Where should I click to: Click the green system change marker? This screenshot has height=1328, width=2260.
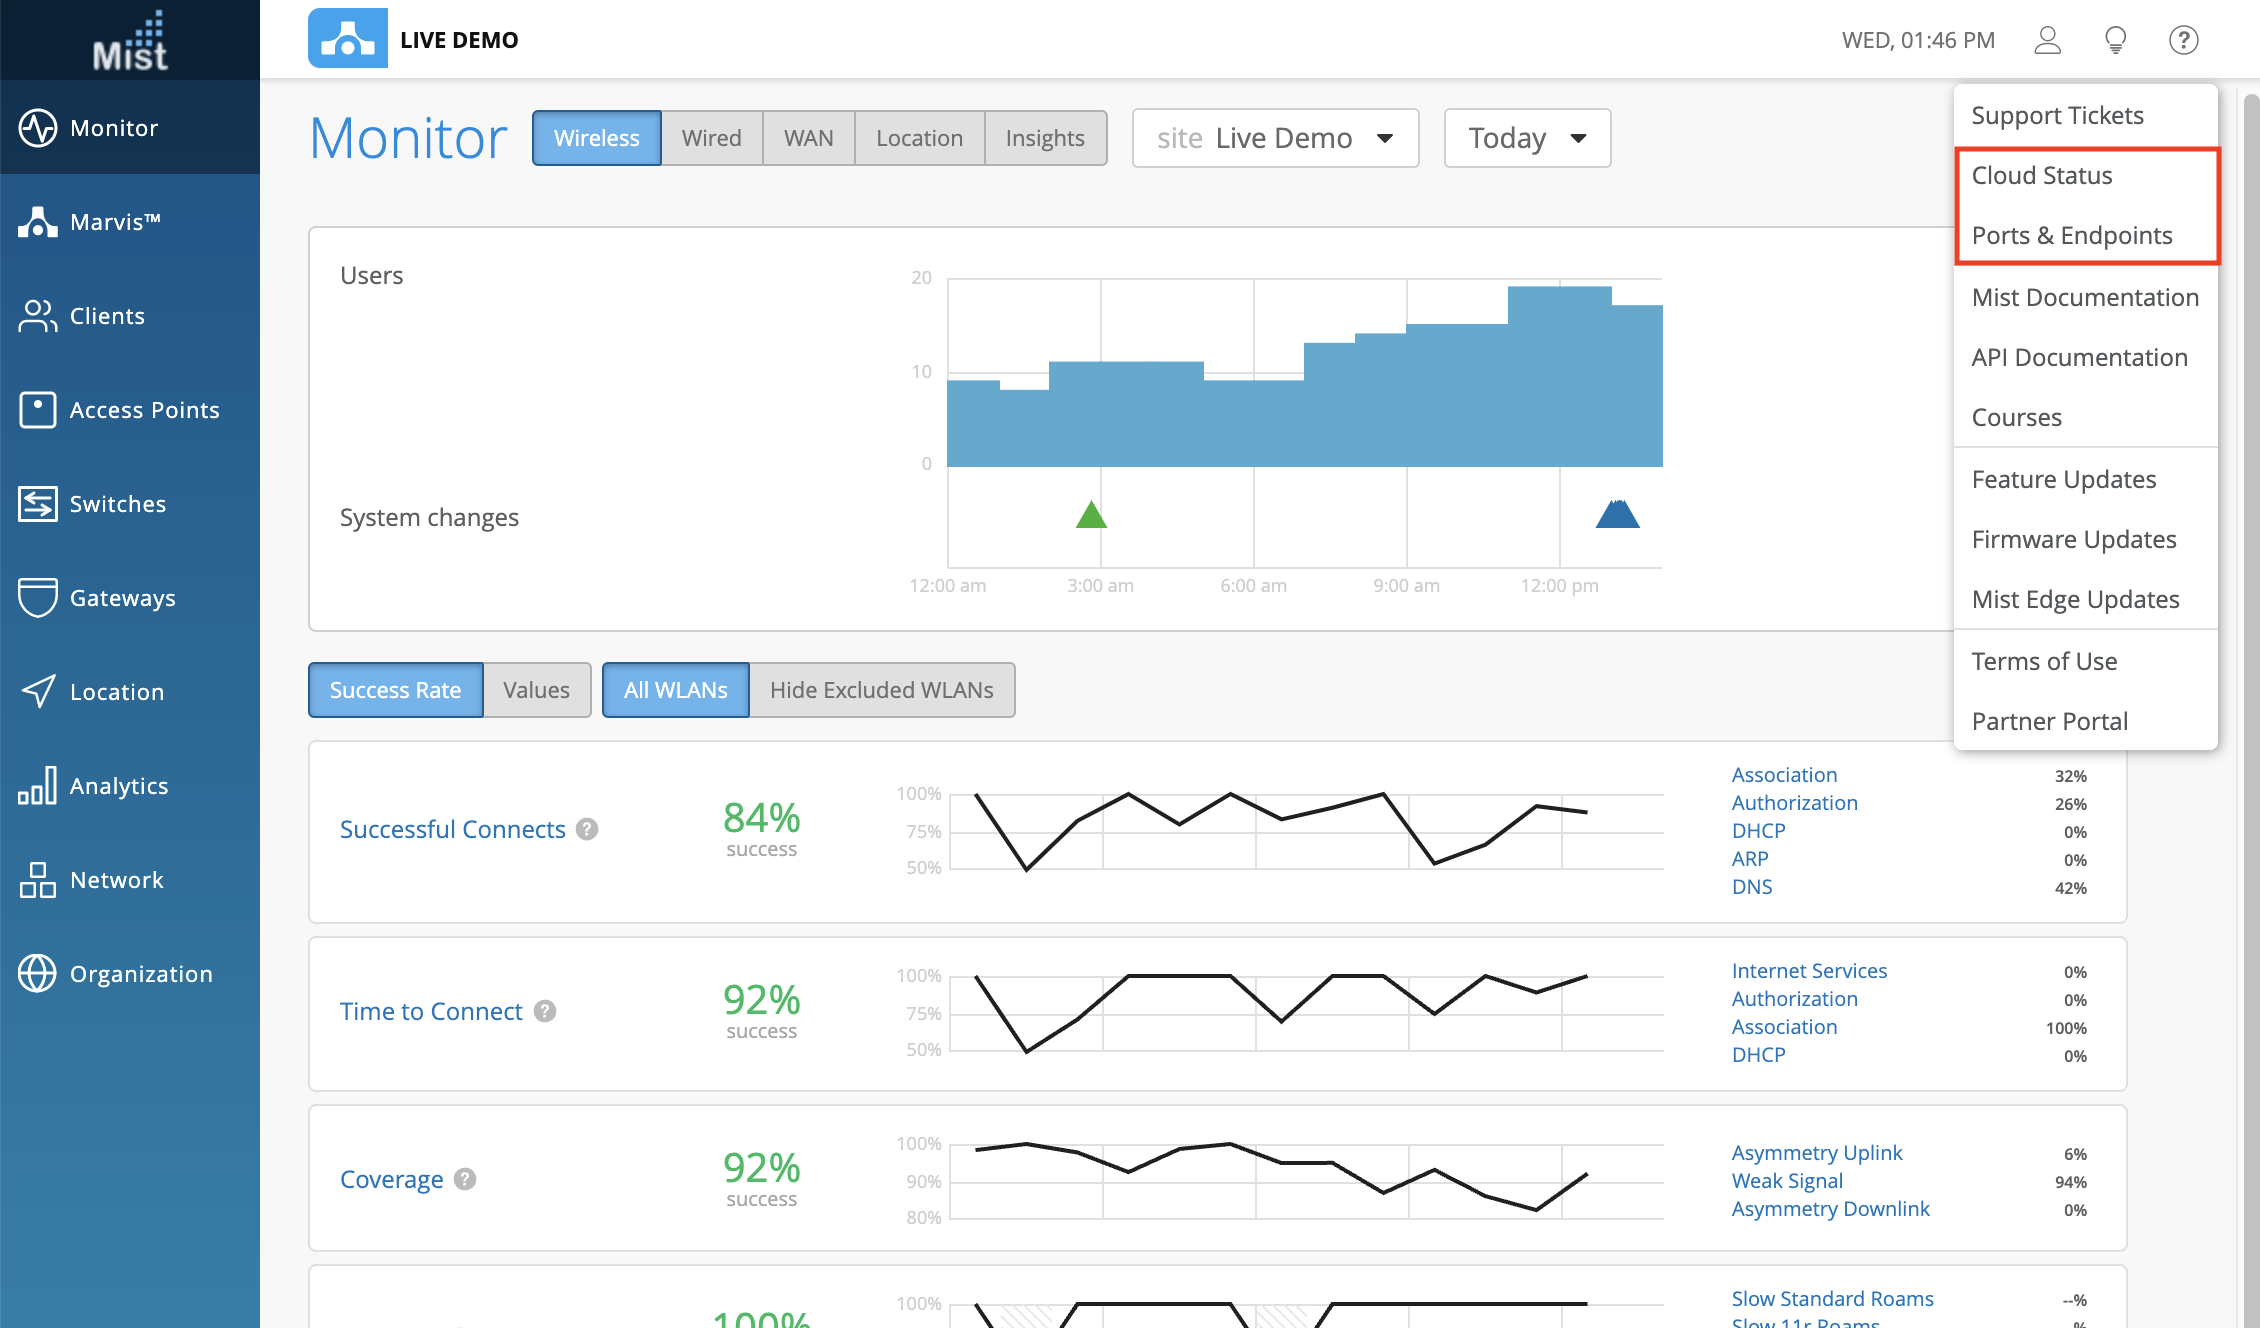[x=1091, y=516]
